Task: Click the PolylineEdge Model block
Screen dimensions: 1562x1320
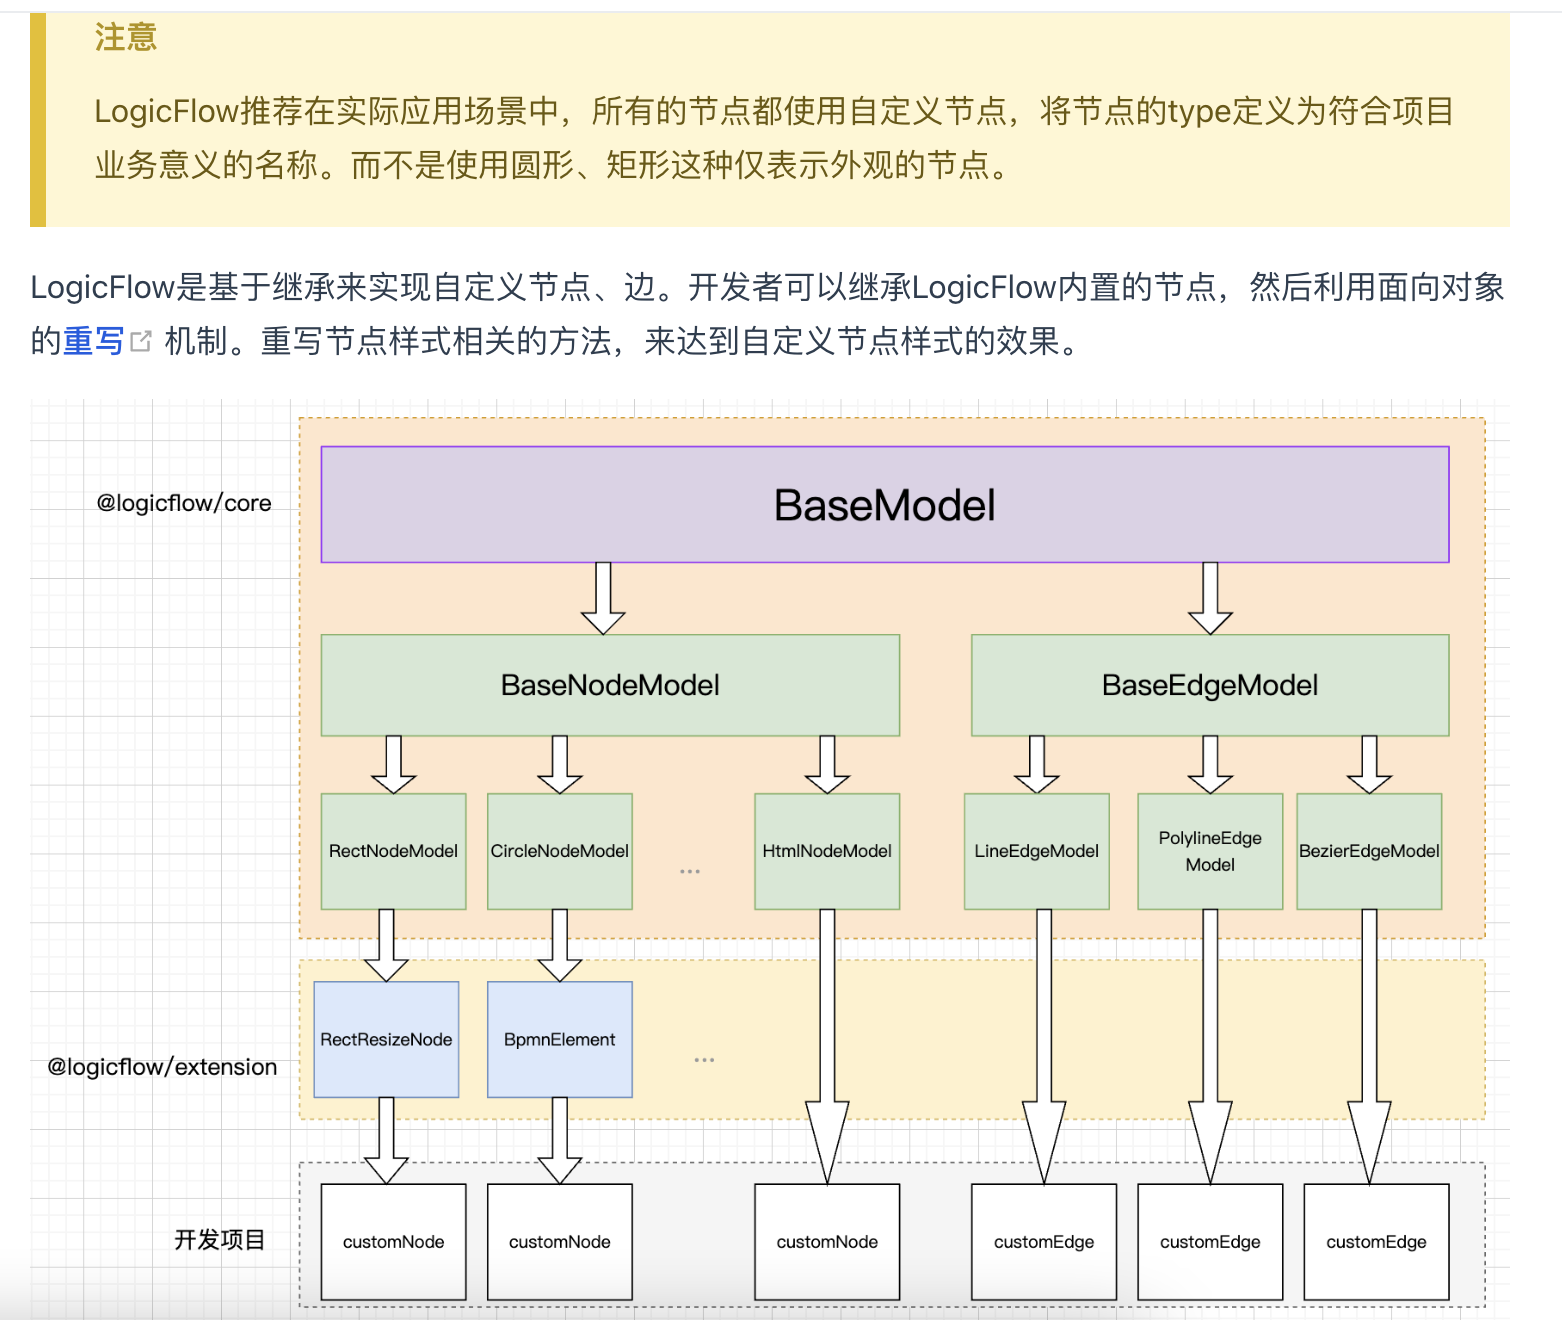Action: (1210, 851)
